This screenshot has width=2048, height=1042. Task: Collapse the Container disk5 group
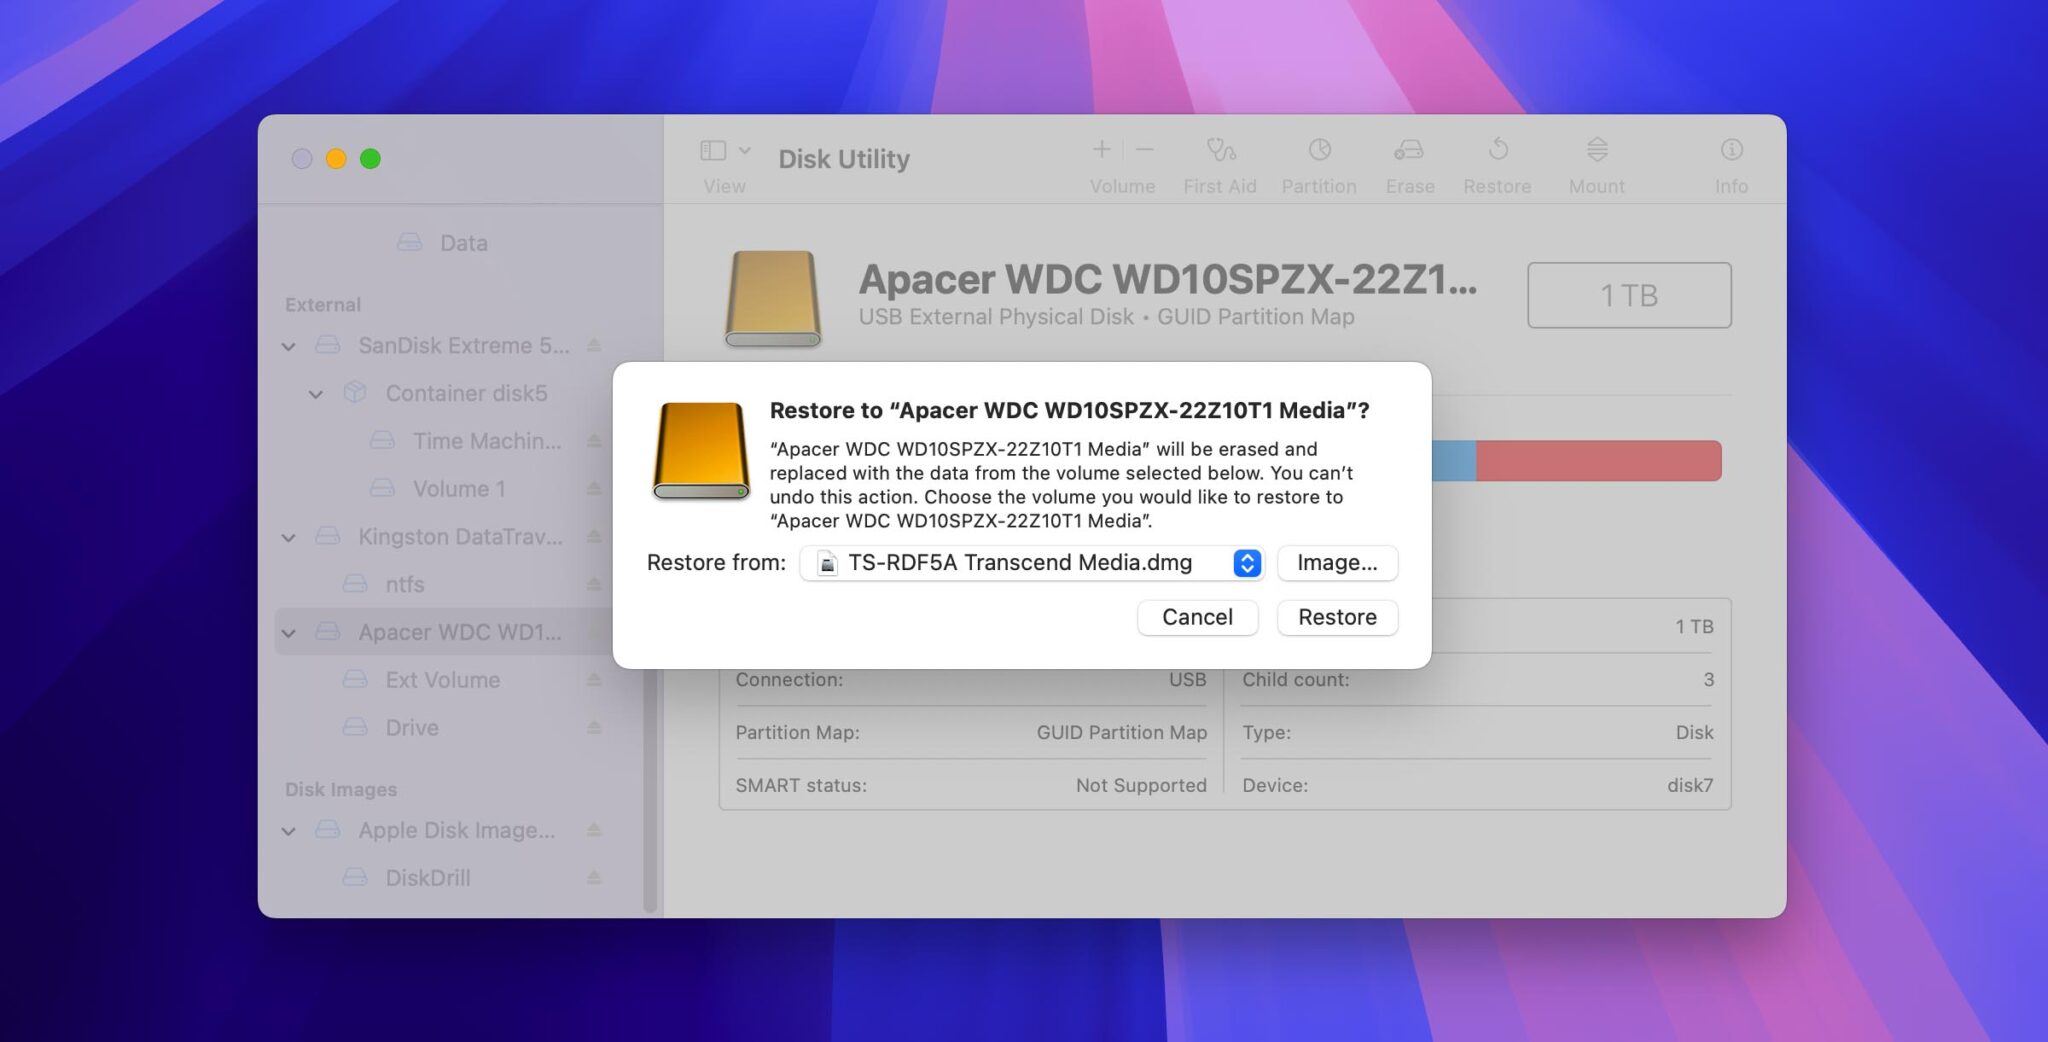316,394
